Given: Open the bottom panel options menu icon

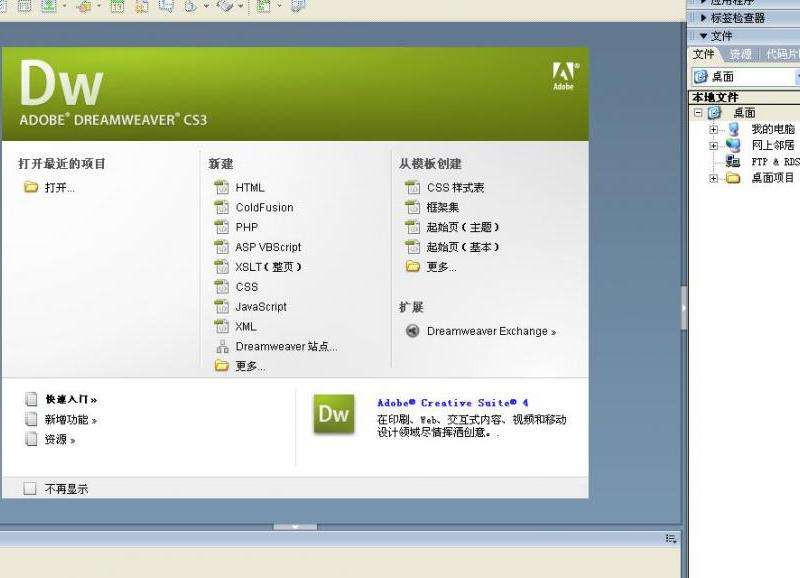Looking at the screenshot, I should click(x=671, y=539).
